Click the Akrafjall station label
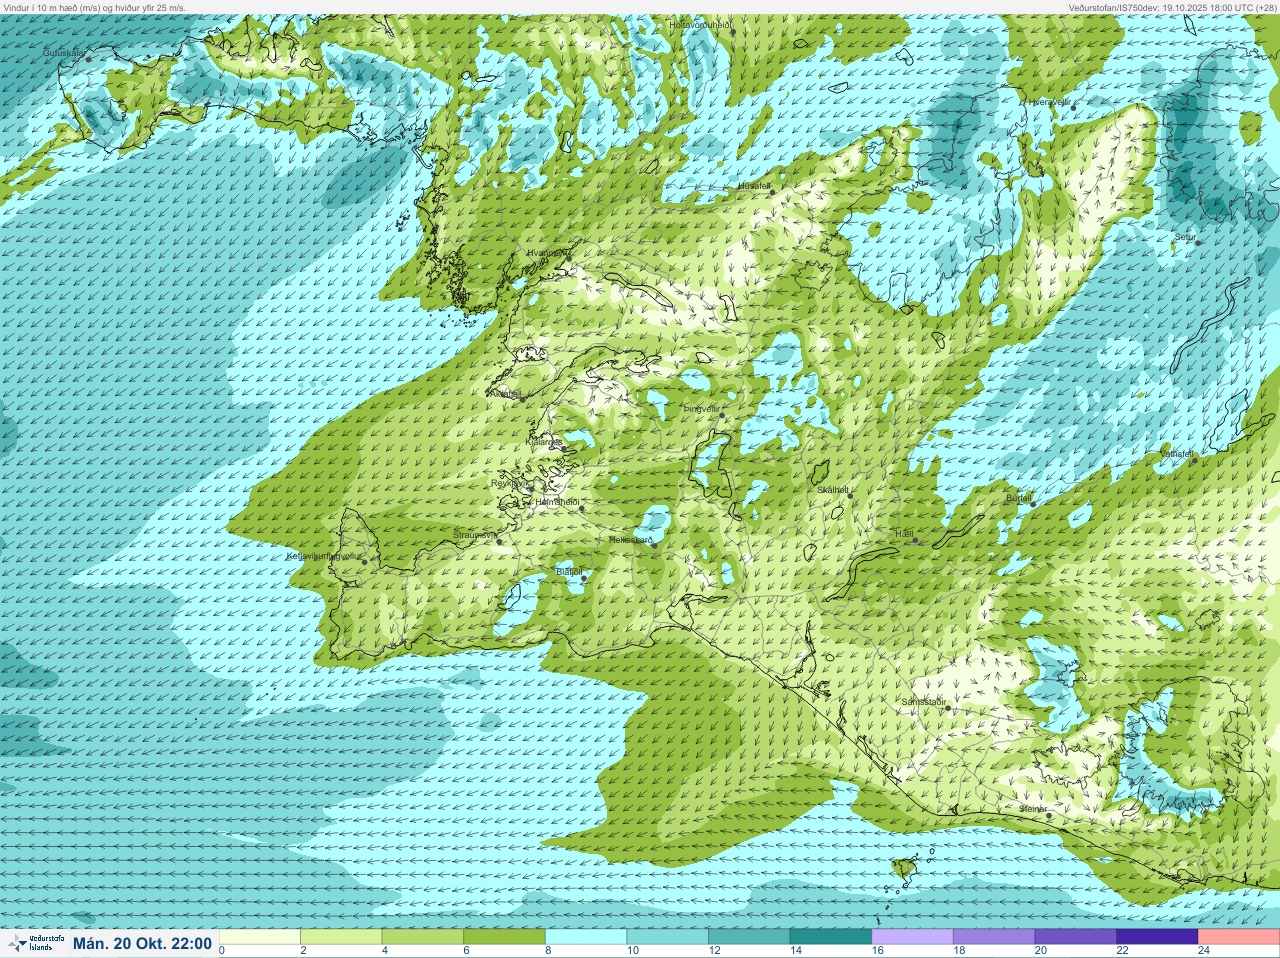Screen dimensions: 1280x958 click(504, 394)
